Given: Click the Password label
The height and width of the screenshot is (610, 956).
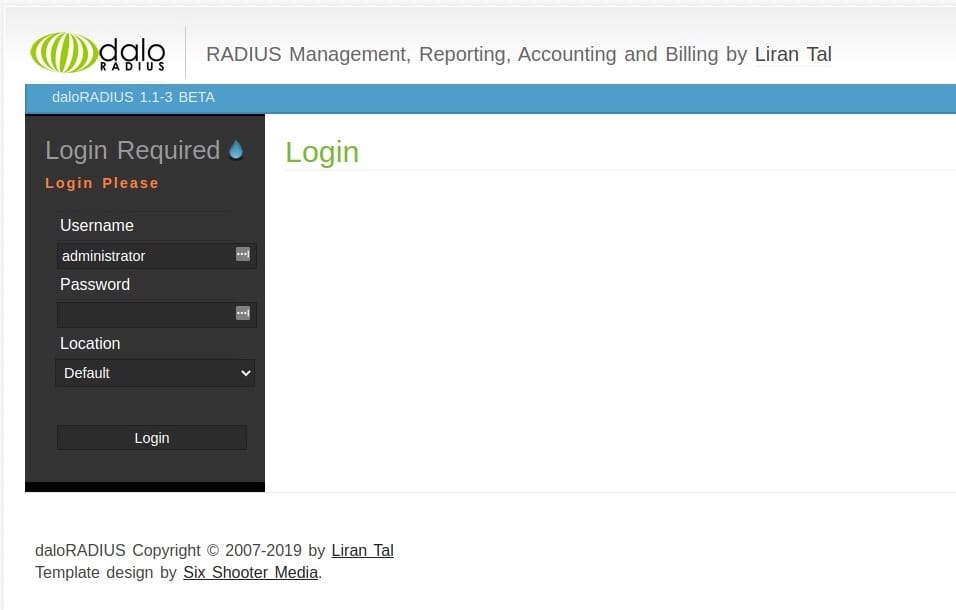Looking at the screenshot, I should tap(95, 285).
